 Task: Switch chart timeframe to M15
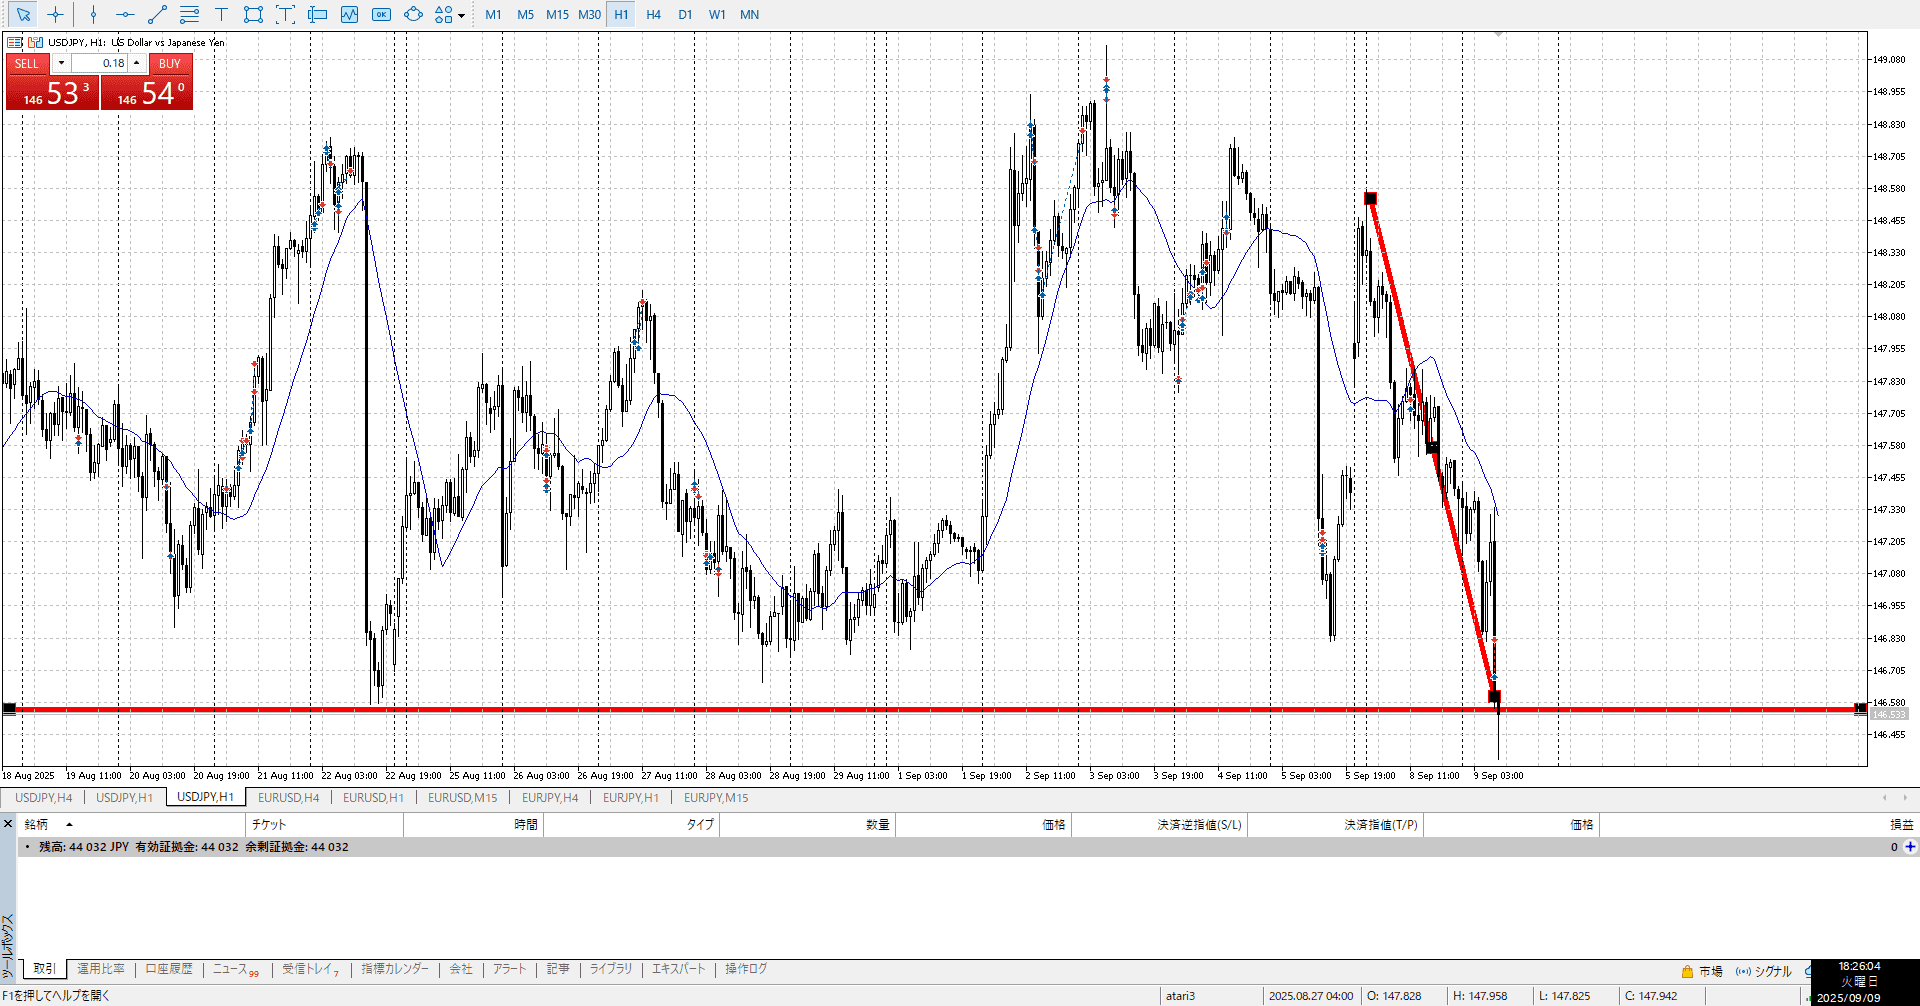coord(557,14)
